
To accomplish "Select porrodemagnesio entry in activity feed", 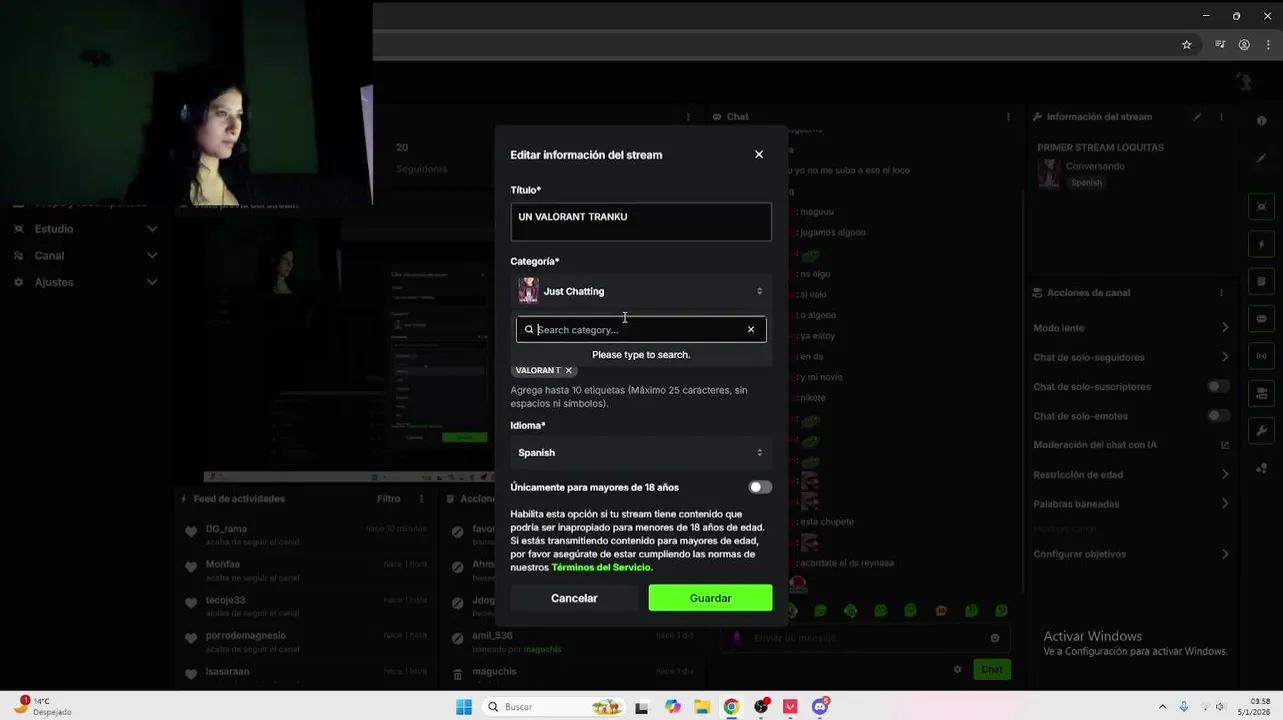I will tap(304, 641).
